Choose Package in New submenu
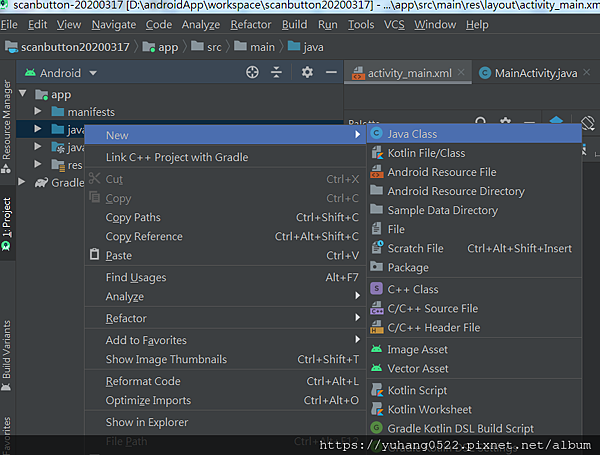This screenshot has width=600, height=455. [474, 267]
